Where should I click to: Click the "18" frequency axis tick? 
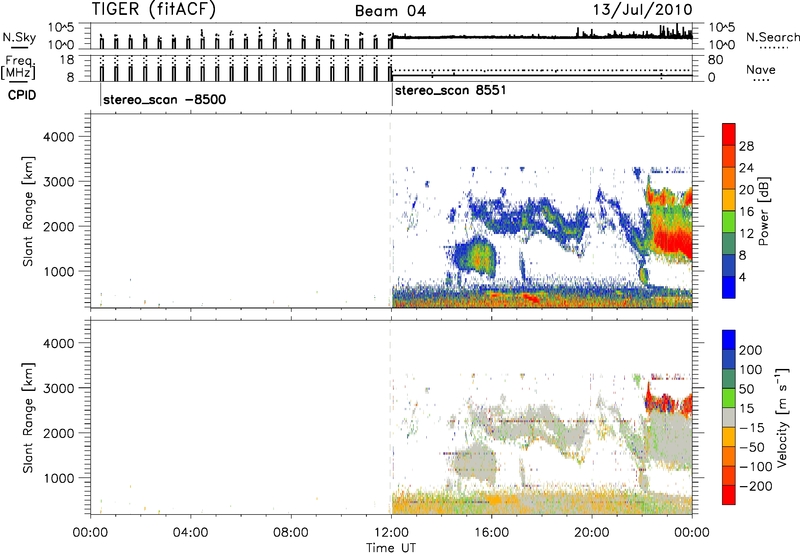pyautogui.click(x=67, y=59)
